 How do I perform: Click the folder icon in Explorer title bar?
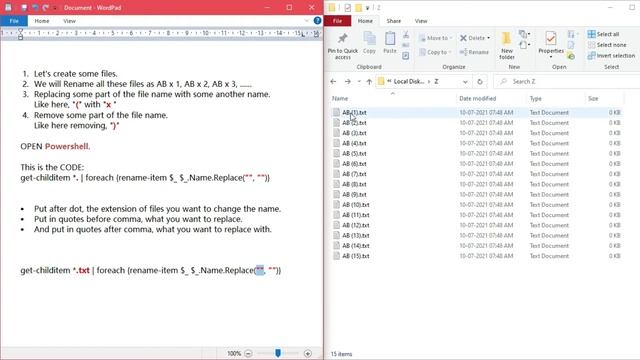(x=332, y=7)
